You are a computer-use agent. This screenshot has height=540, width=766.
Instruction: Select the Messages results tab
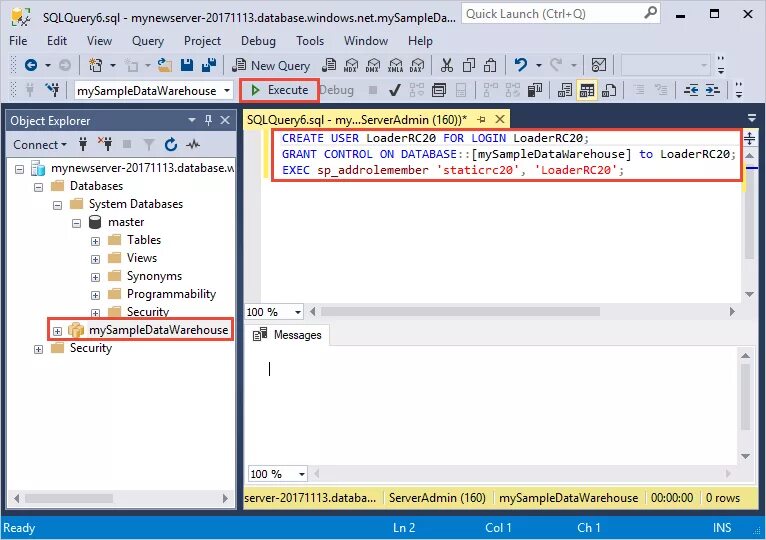click(x=287, y=335)
